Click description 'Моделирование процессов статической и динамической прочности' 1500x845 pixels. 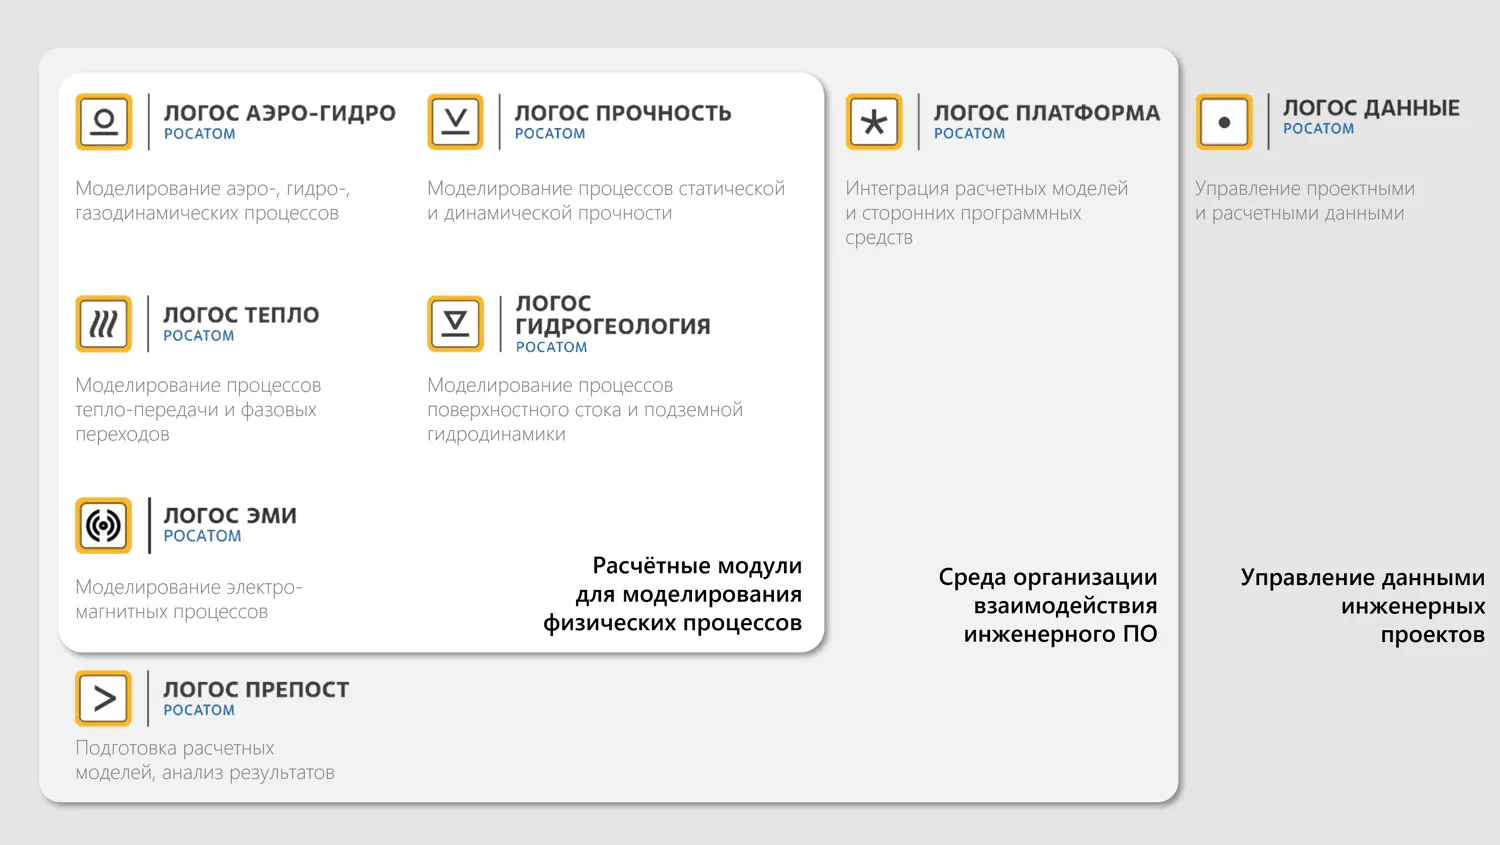pyautogui.click(x=606, y=201)
